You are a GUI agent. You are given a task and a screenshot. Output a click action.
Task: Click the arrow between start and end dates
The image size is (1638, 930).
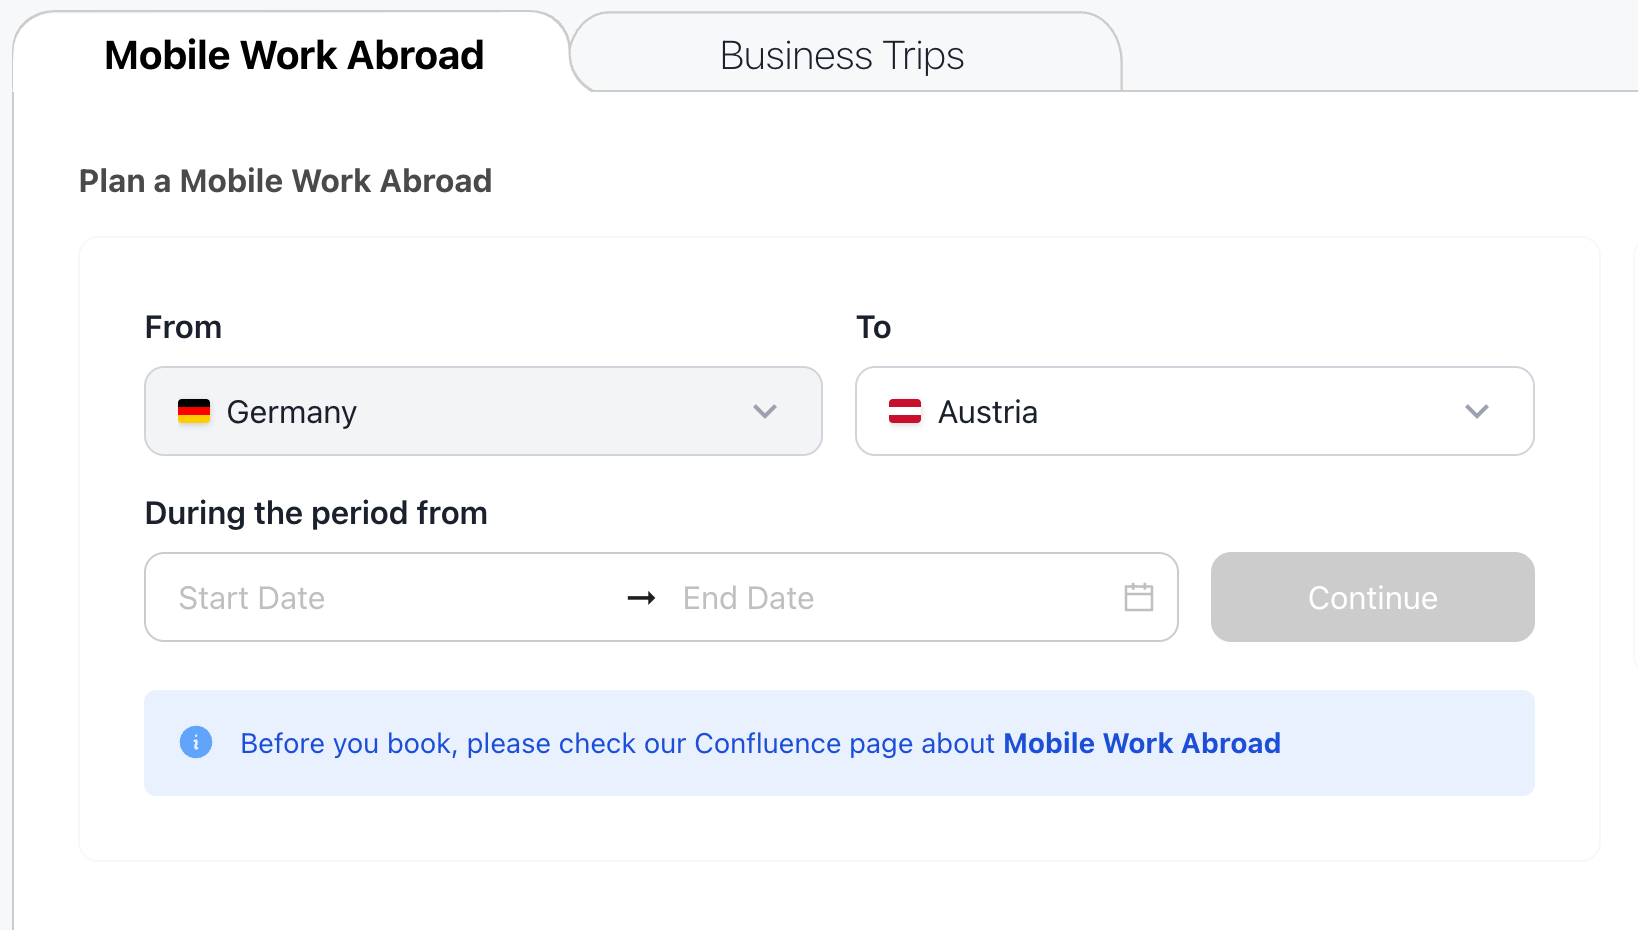[641, 598]
